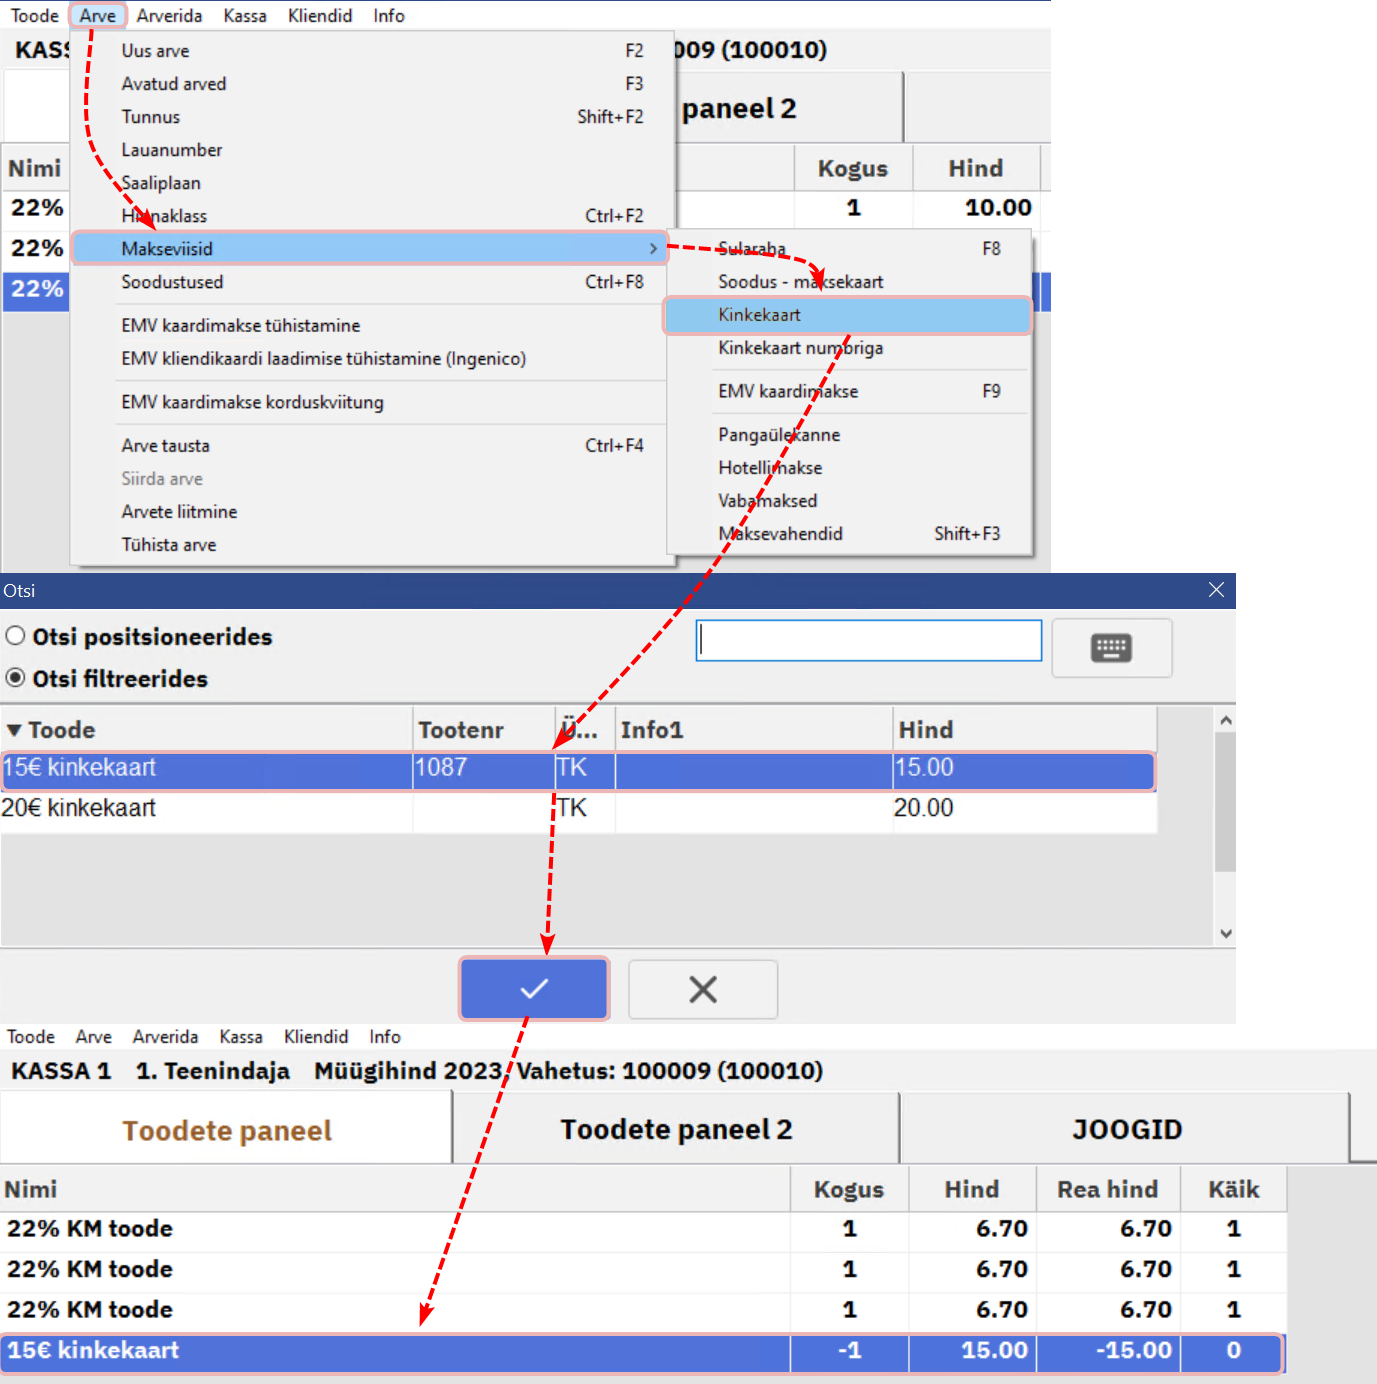Select EMV kaardimakse from submenu
1377x1384 pixels.
click(788, 391)
